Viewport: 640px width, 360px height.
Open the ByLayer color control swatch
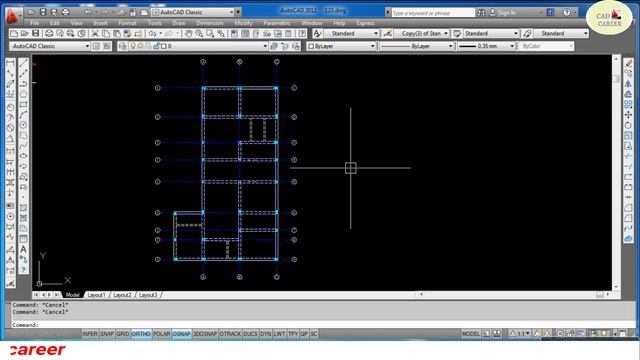(341, 46)
